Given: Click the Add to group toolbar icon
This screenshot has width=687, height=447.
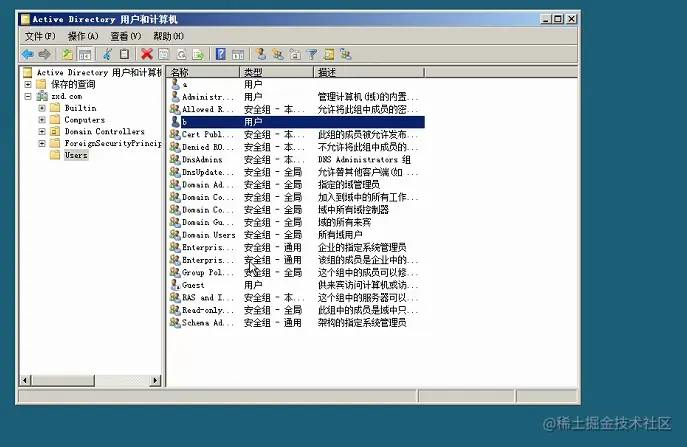Looking at the screenshot, I should pyautogui.click(x=346, y=54).
